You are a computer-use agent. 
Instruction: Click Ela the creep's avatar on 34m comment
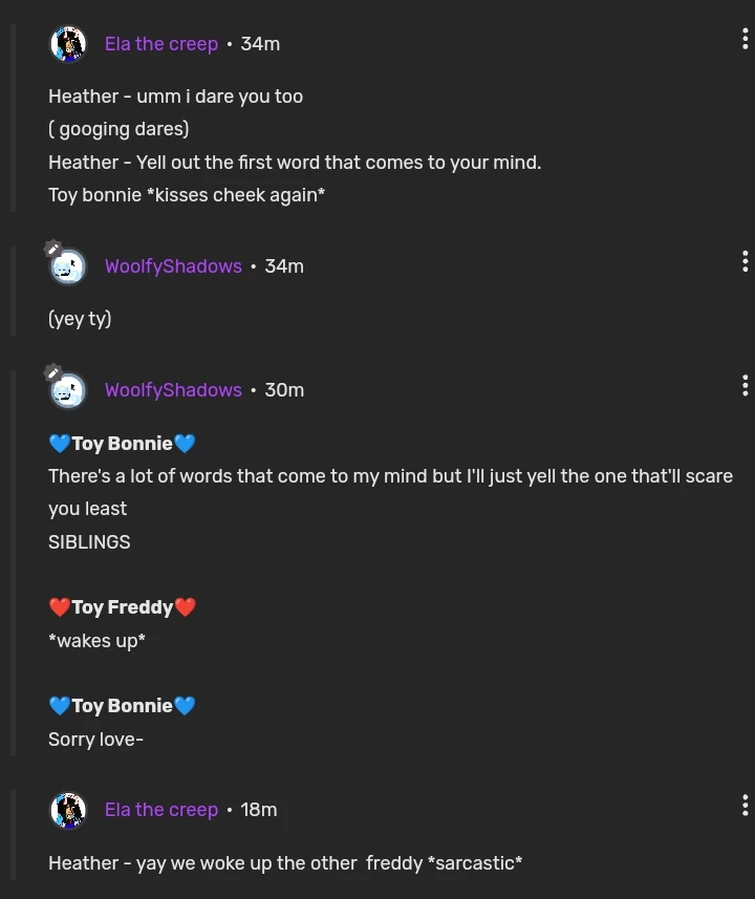(68, 44)
